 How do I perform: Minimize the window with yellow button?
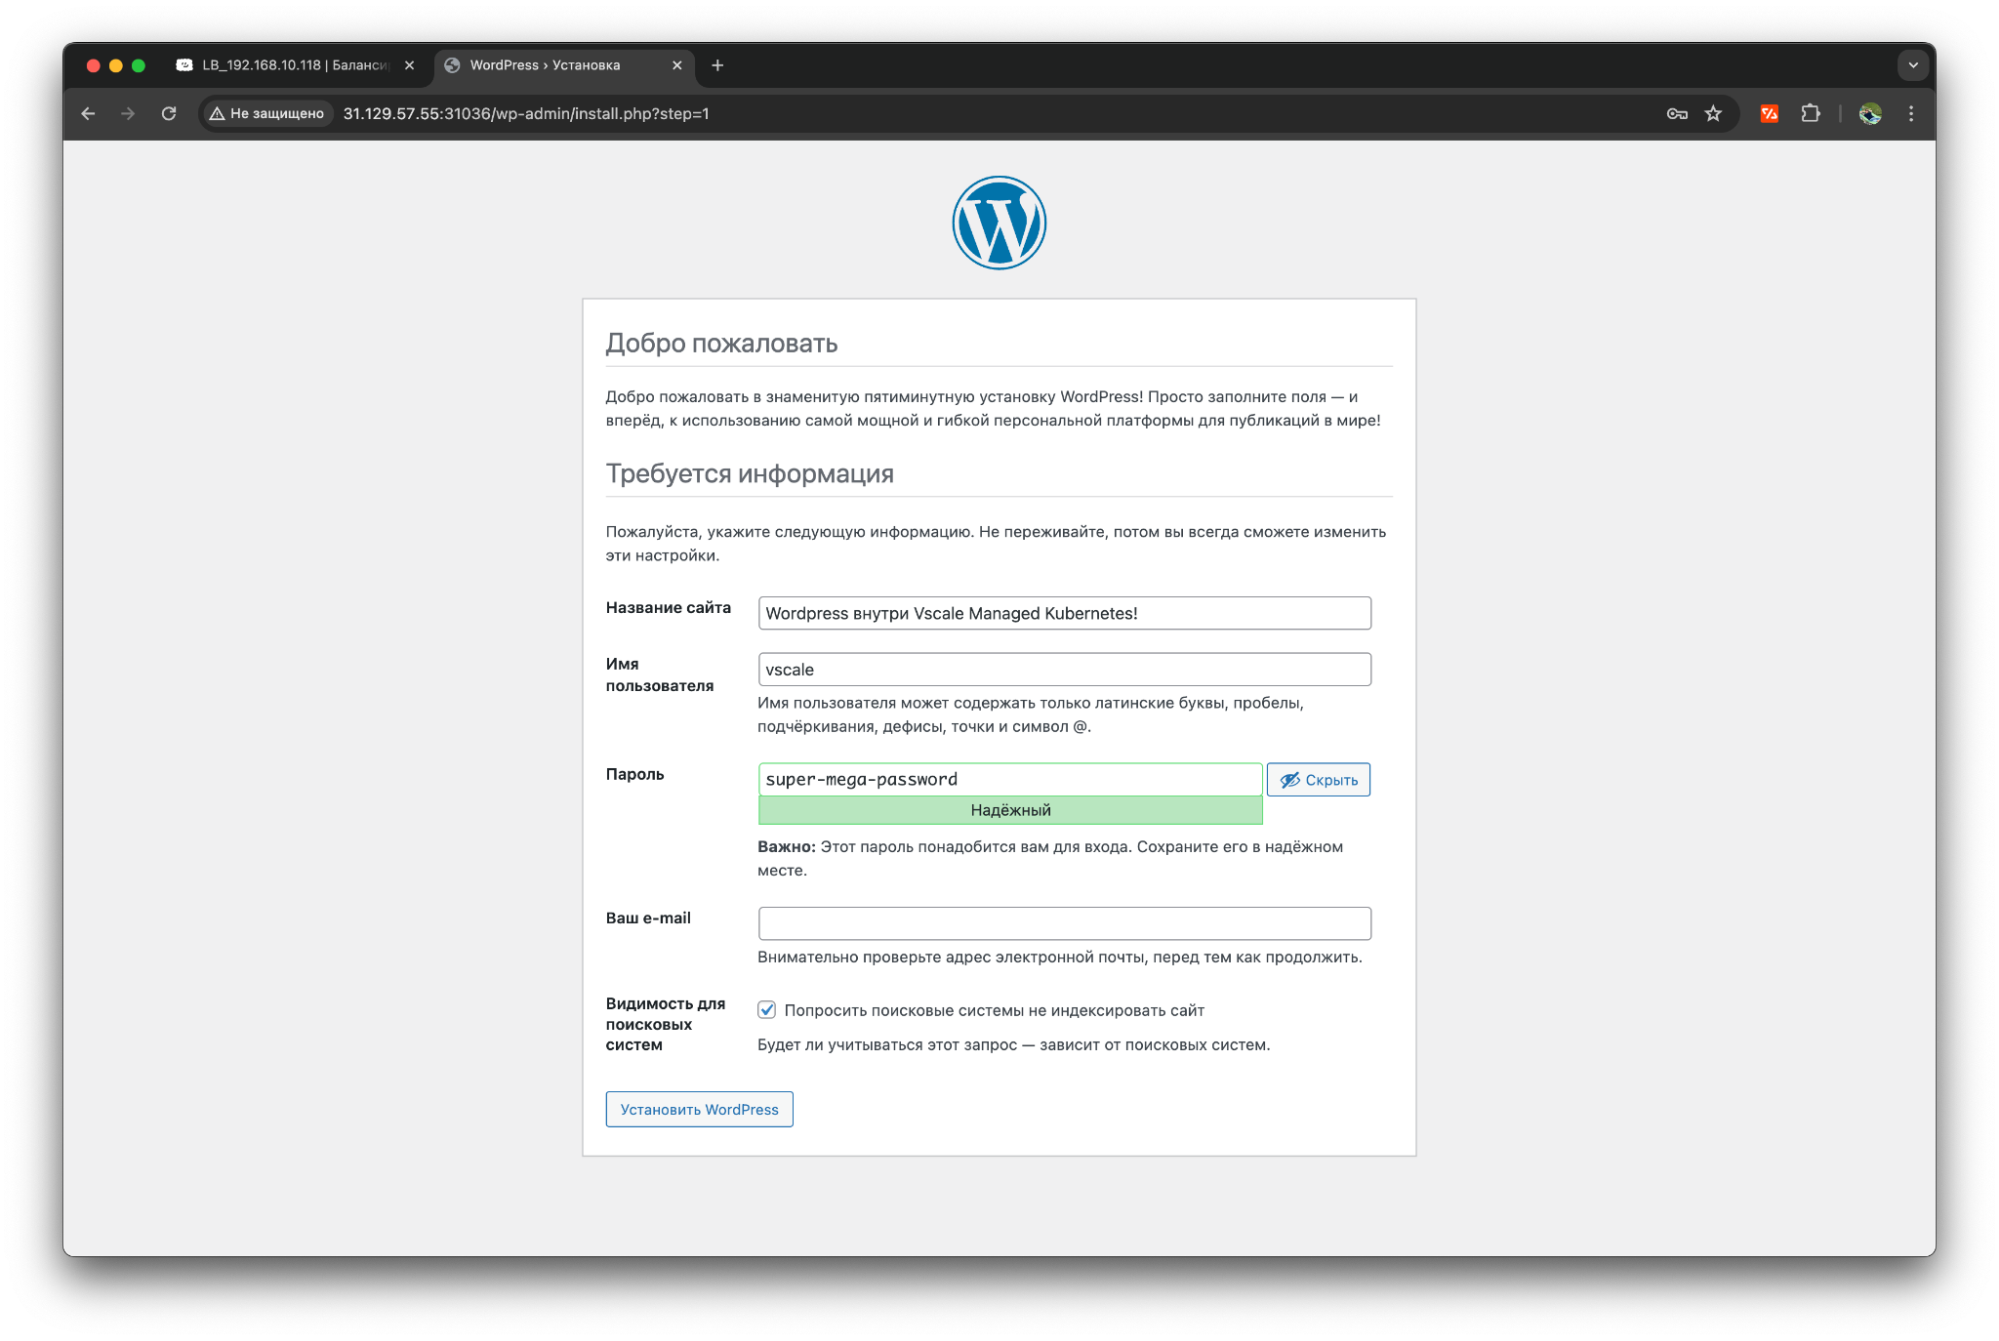(x=116, y=66)
